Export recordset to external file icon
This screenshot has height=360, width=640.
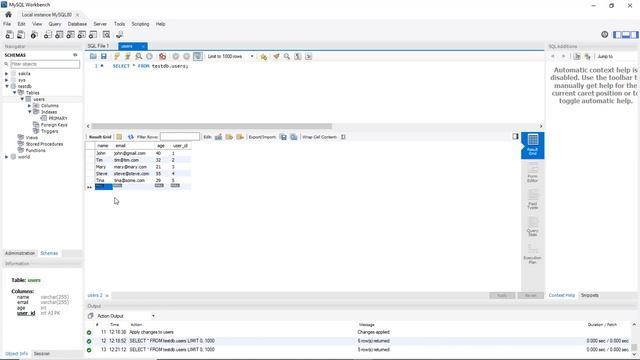[x=283, y=137]
